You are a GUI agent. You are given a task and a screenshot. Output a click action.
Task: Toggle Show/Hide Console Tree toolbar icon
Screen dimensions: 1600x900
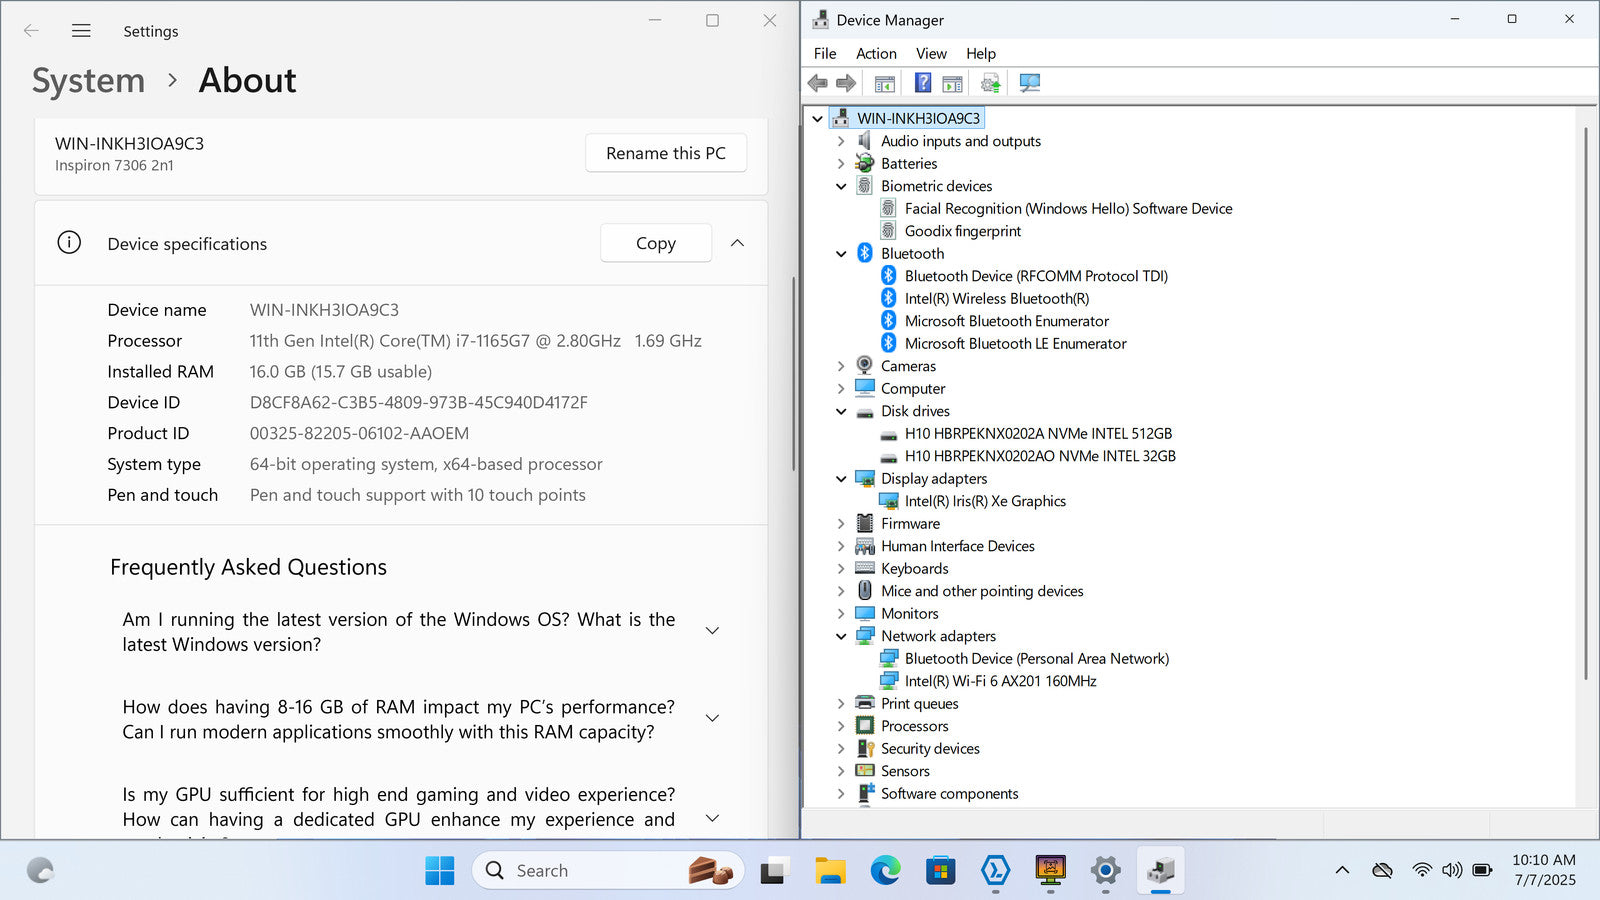coord(884,83)
